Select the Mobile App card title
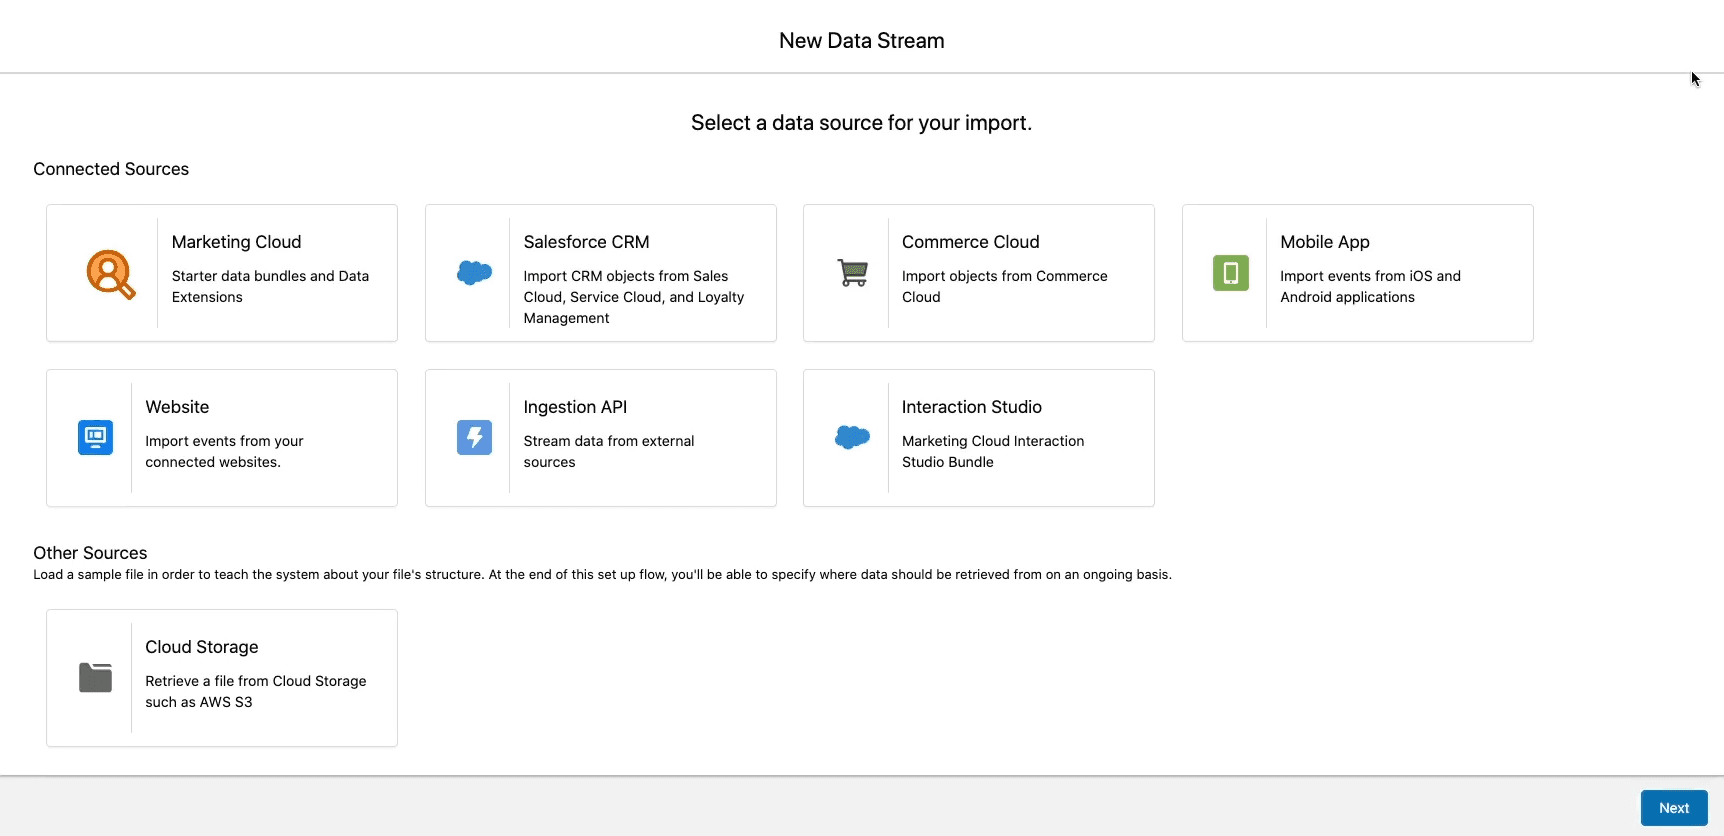Screen dimensions: 1724x836 point(1324,242)
